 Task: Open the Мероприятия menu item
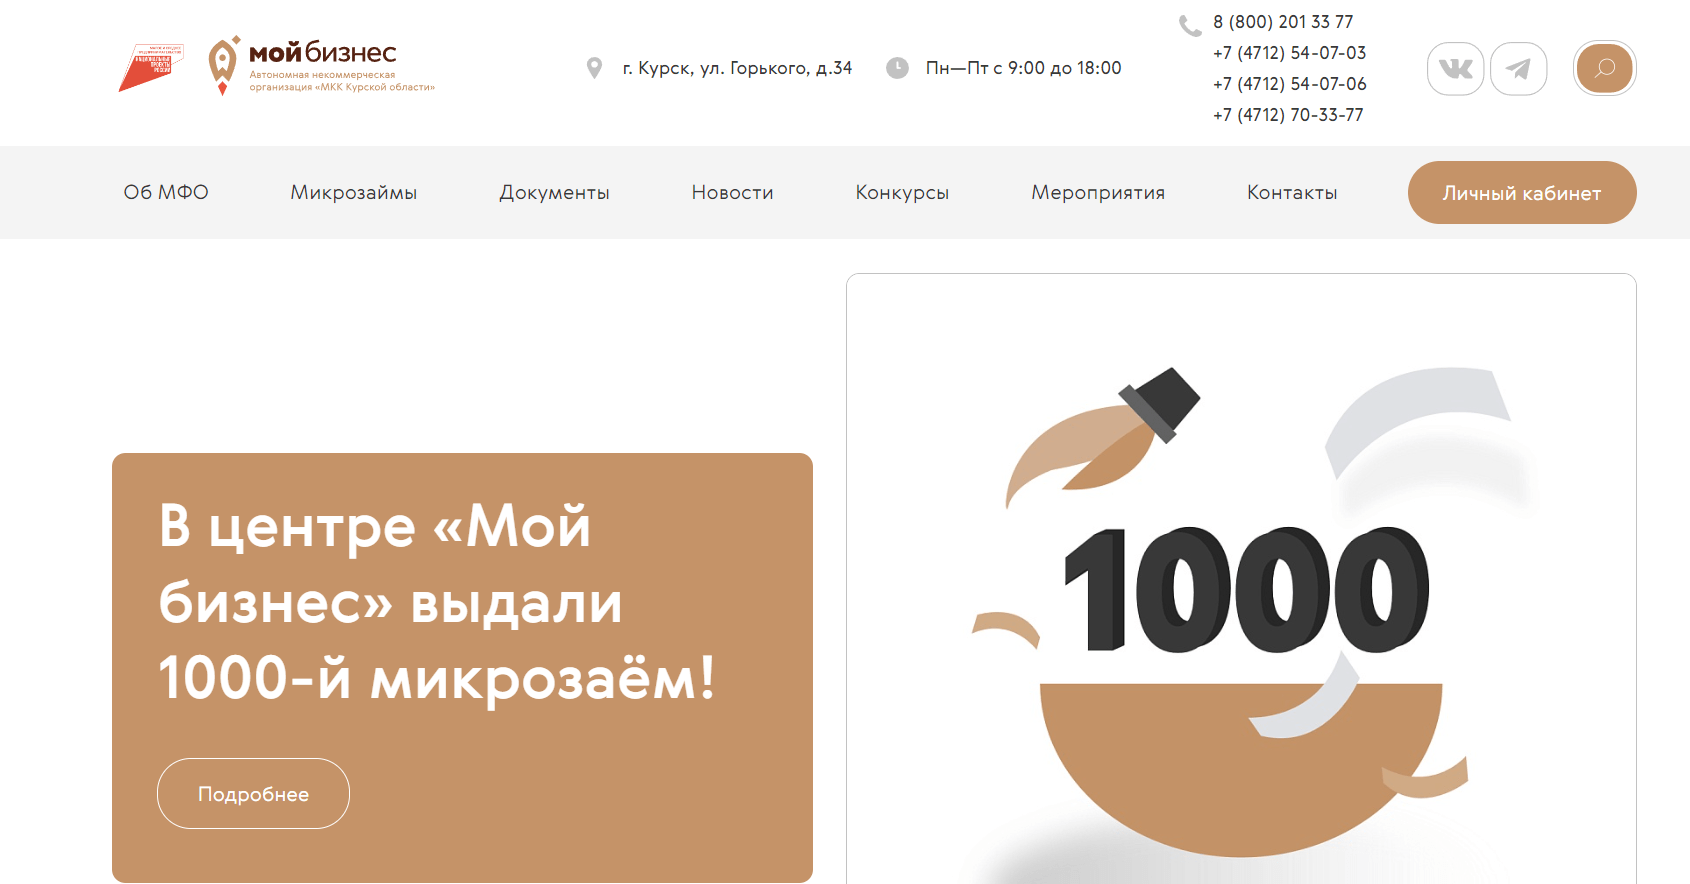[1098, 192]
